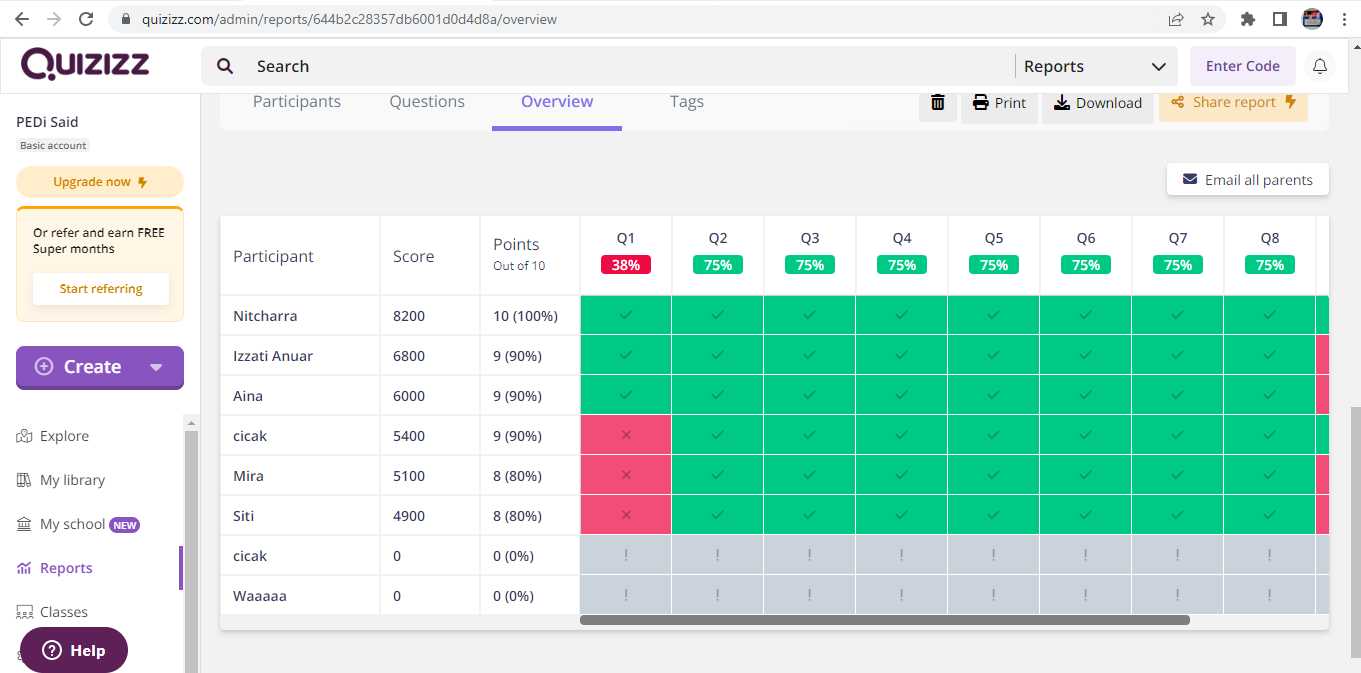The image size is (1361, 673).
Task: Open Explore in the sidebar
Action: coord(64,436)
